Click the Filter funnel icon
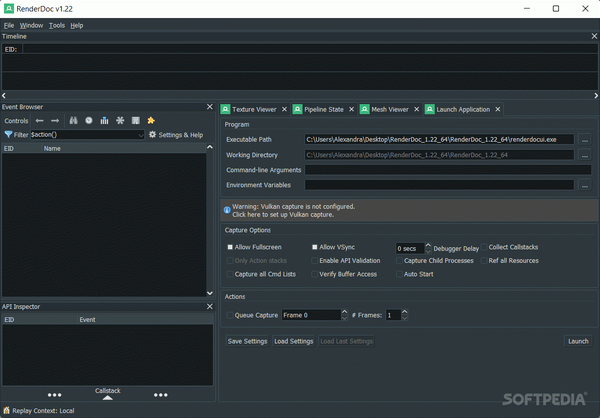The height and width of the screenshot is (418, 600). (8, 135)
